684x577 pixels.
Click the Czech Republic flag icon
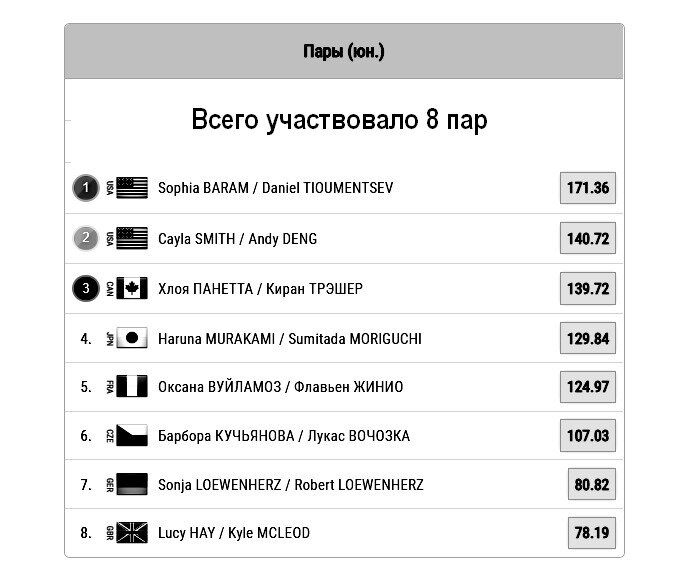tap(132, 435)
